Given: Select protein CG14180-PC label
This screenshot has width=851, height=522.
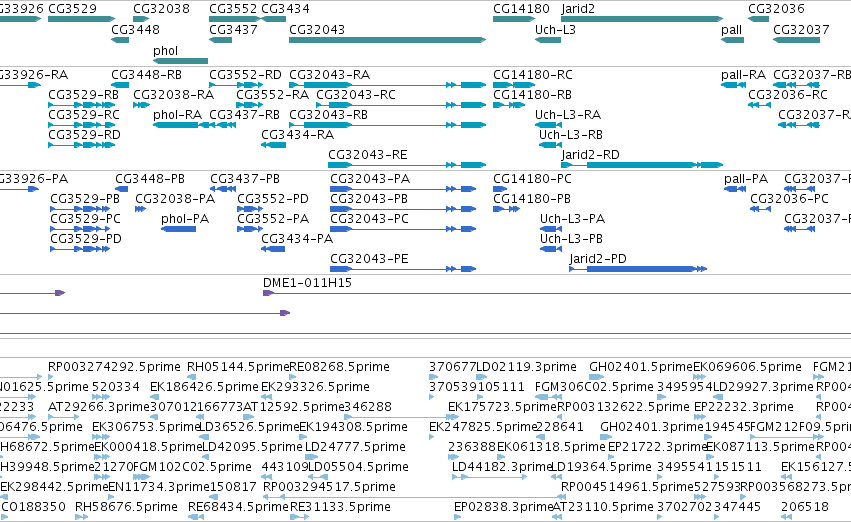Looking at the screenshot, I should pos(532,179).
